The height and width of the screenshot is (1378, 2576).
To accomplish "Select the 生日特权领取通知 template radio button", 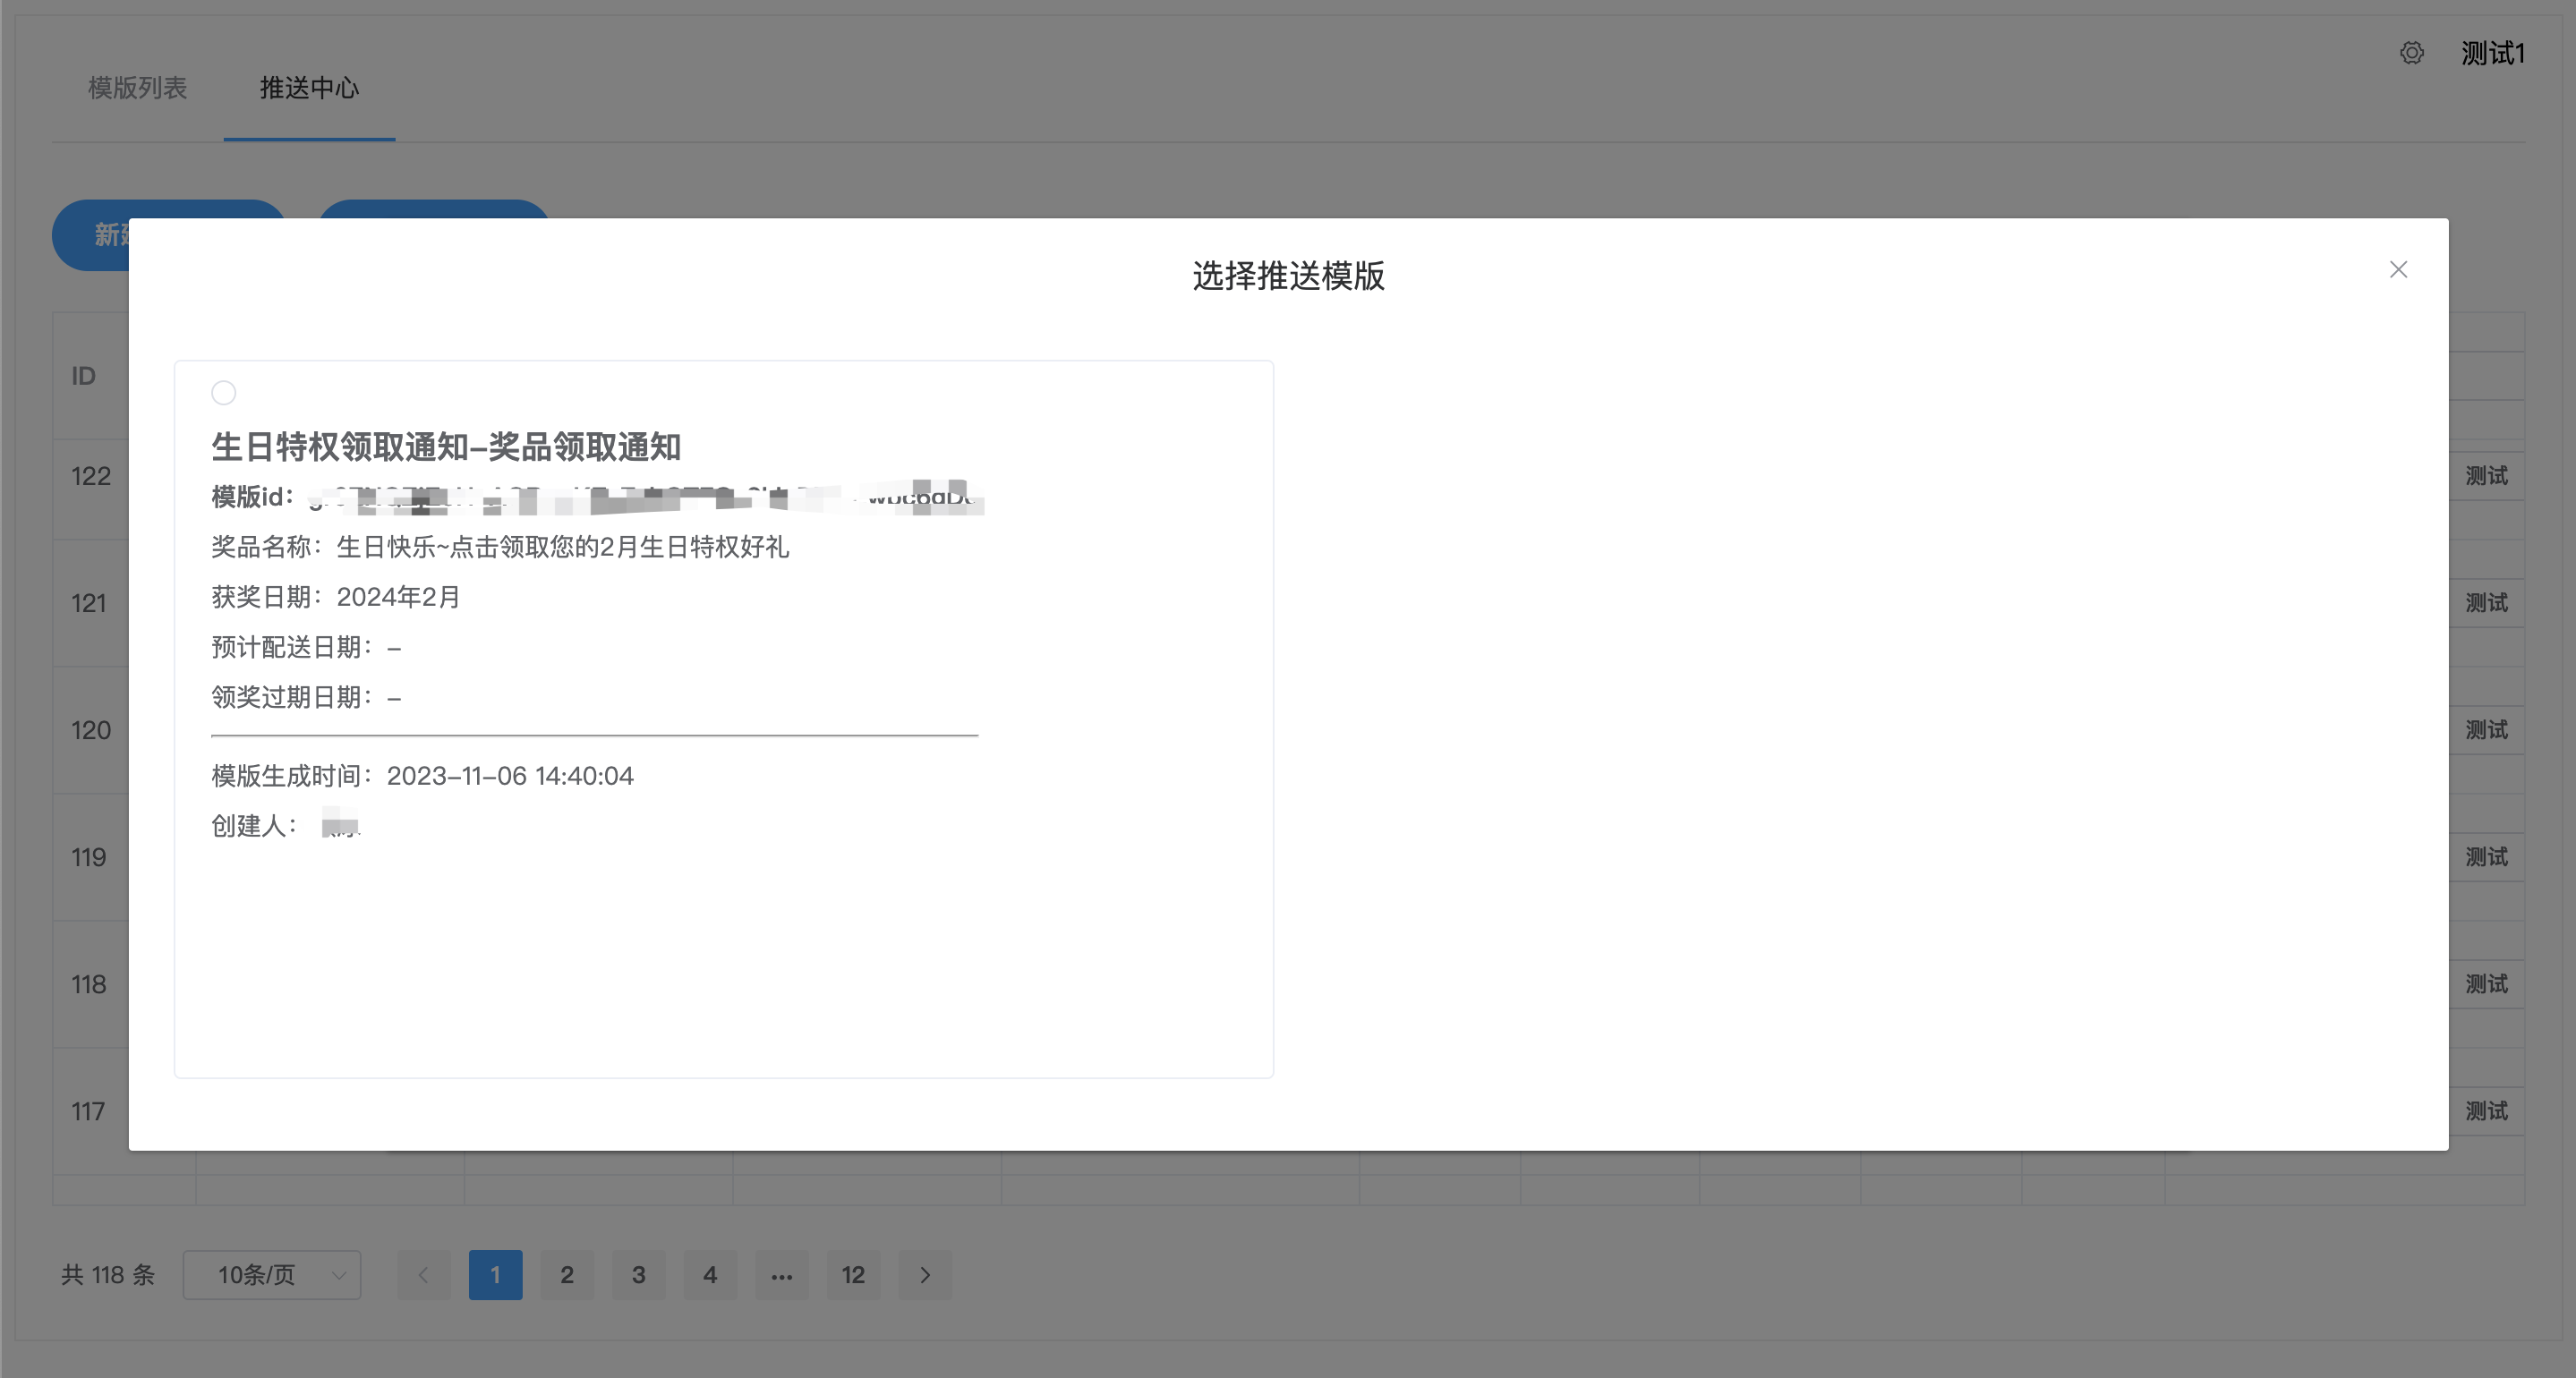I will coord(224,393).
